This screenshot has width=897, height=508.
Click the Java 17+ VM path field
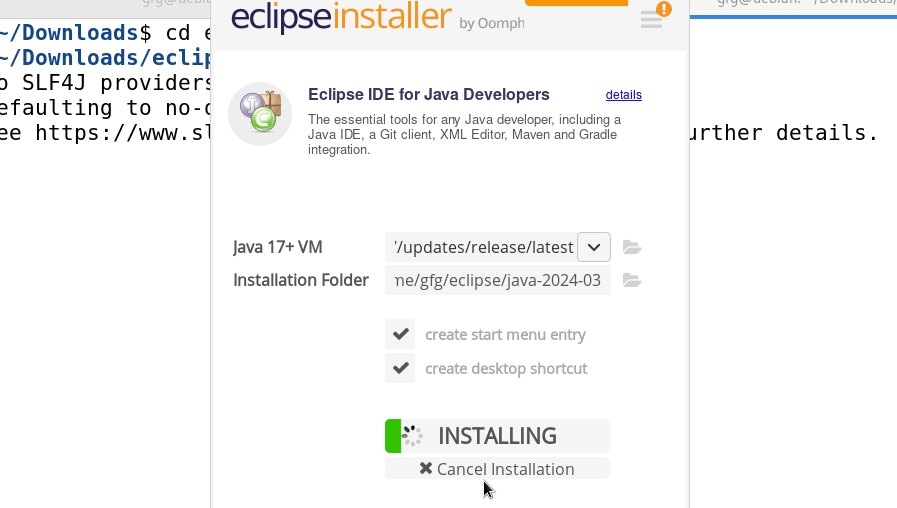[481, 247]
